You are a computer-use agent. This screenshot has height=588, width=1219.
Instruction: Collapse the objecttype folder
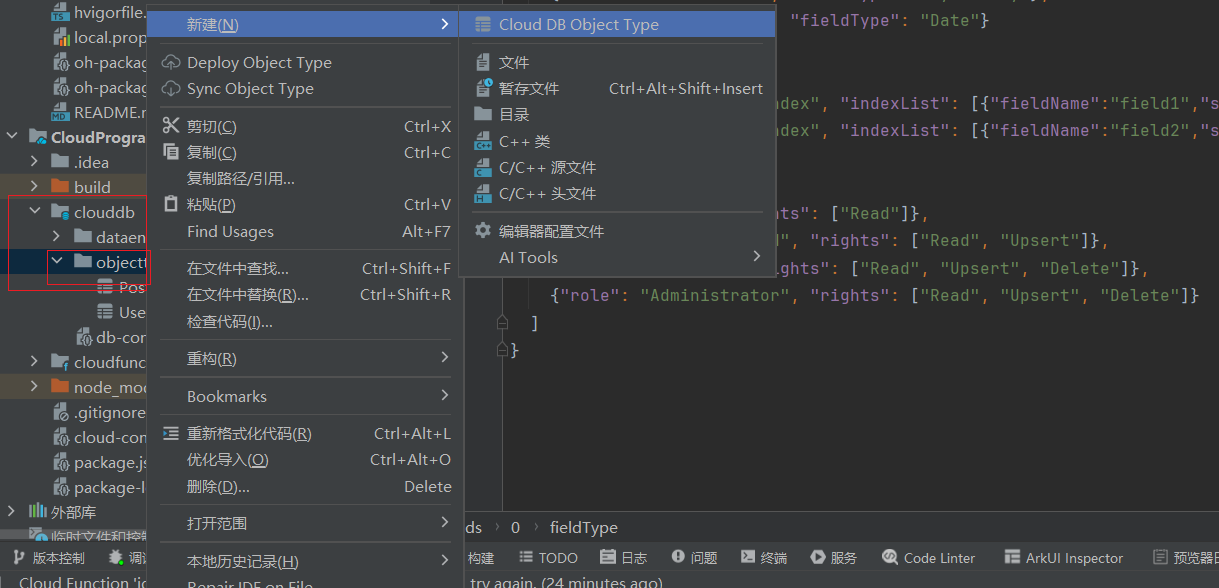(57, 262)
